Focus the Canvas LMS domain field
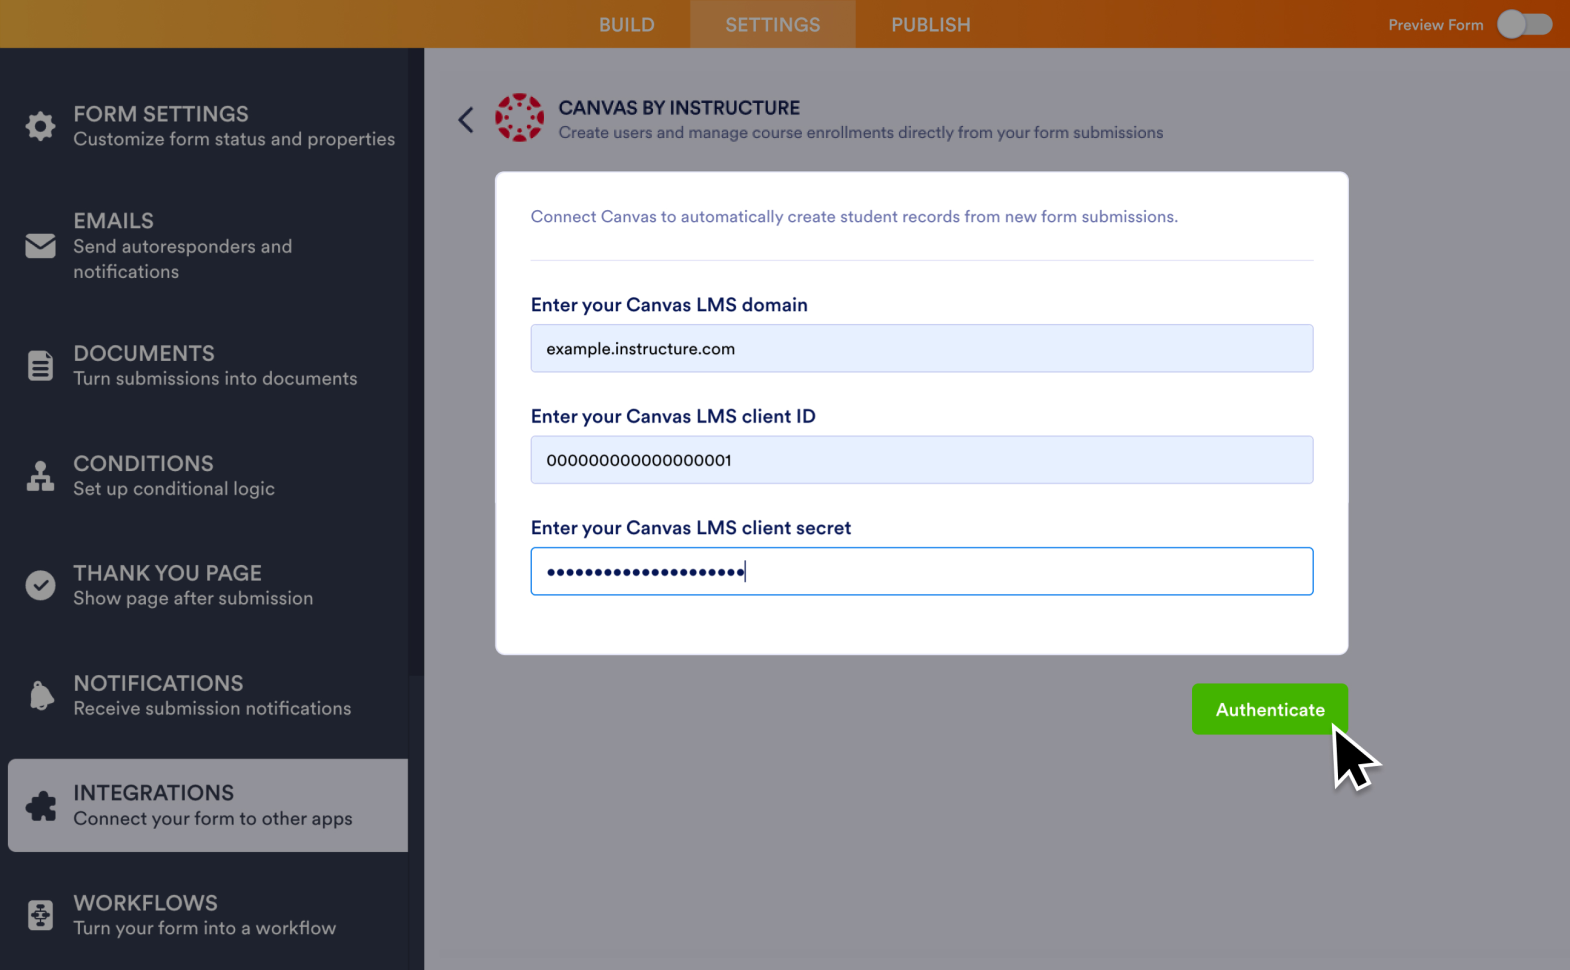The height and width of the screenshot is (970, 1570). [x=922, y=348]
